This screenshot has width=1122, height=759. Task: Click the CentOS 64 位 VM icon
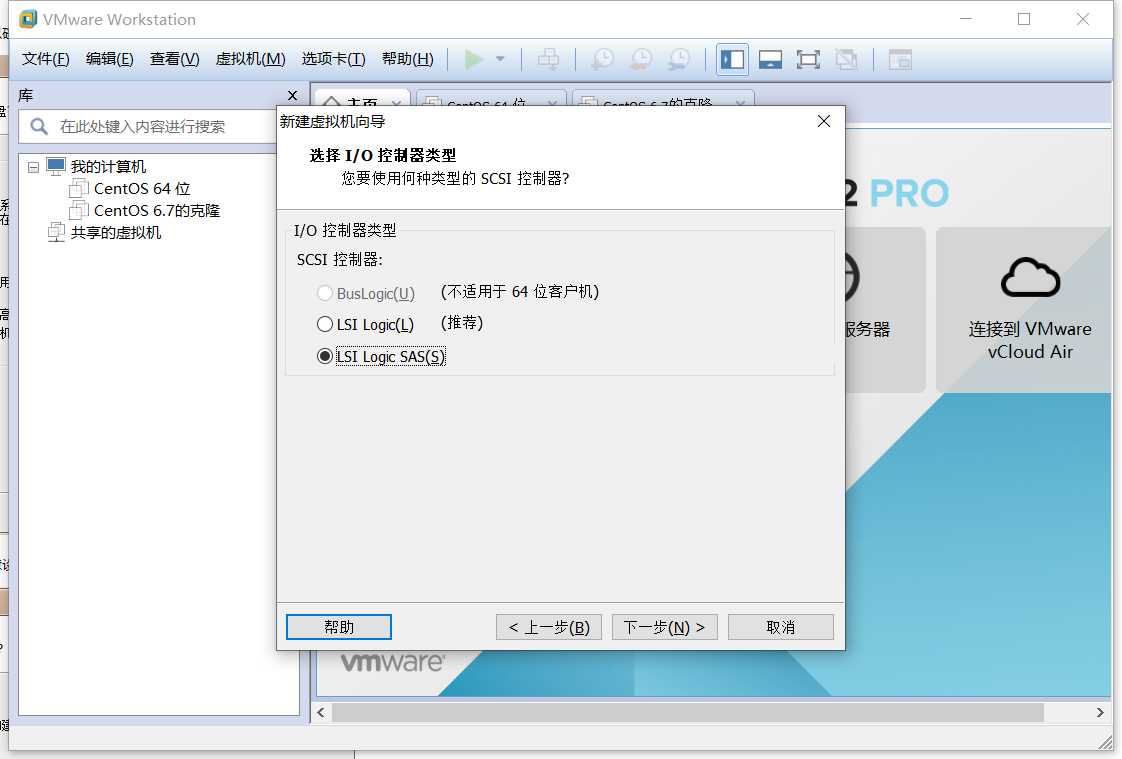(x=79, y=189)
